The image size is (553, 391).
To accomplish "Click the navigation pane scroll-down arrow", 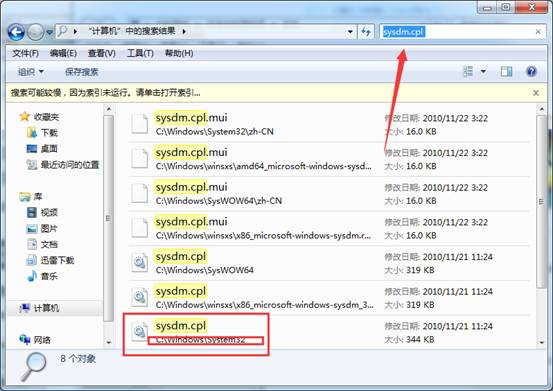I will tap(109, 342).
